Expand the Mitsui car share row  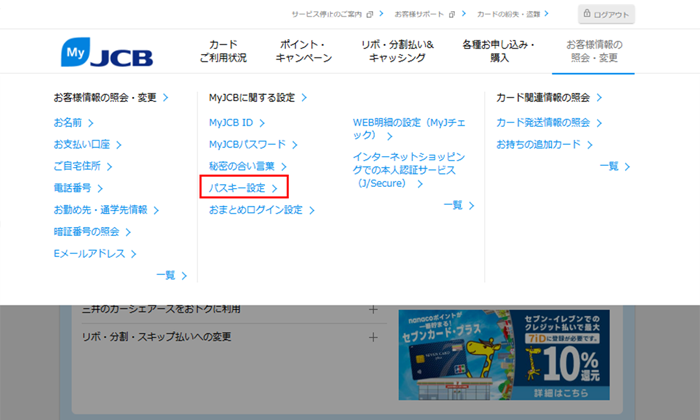pyautogui.click(x=372, y=309)
